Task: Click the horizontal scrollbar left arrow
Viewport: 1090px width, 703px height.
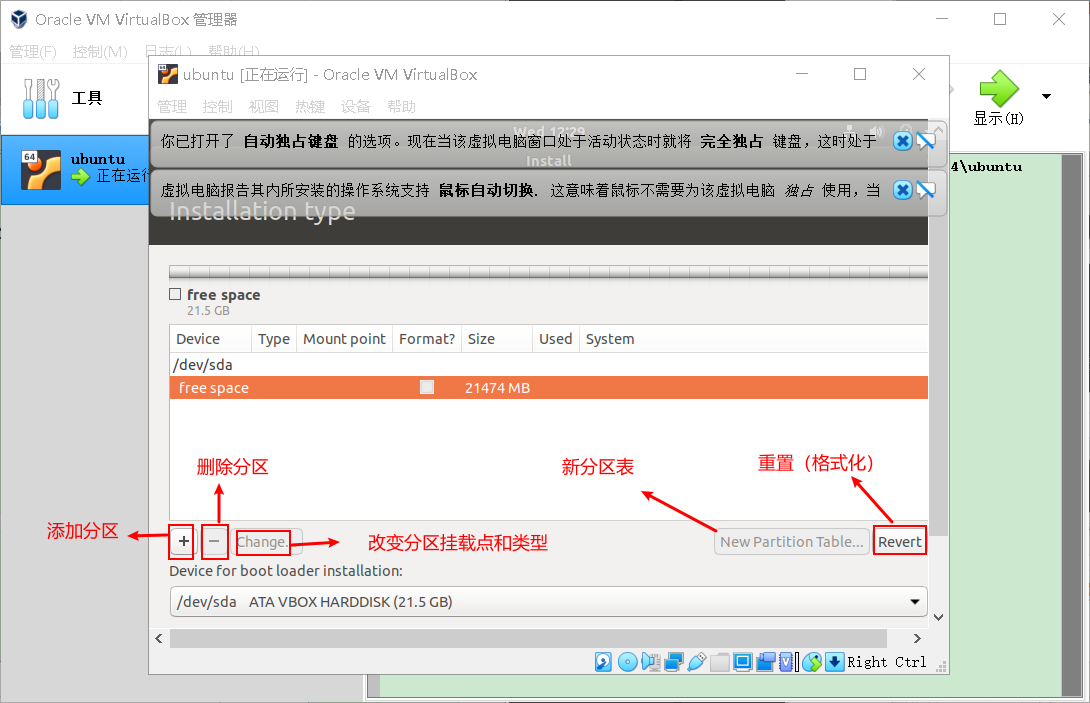Action: coord(159,638)
